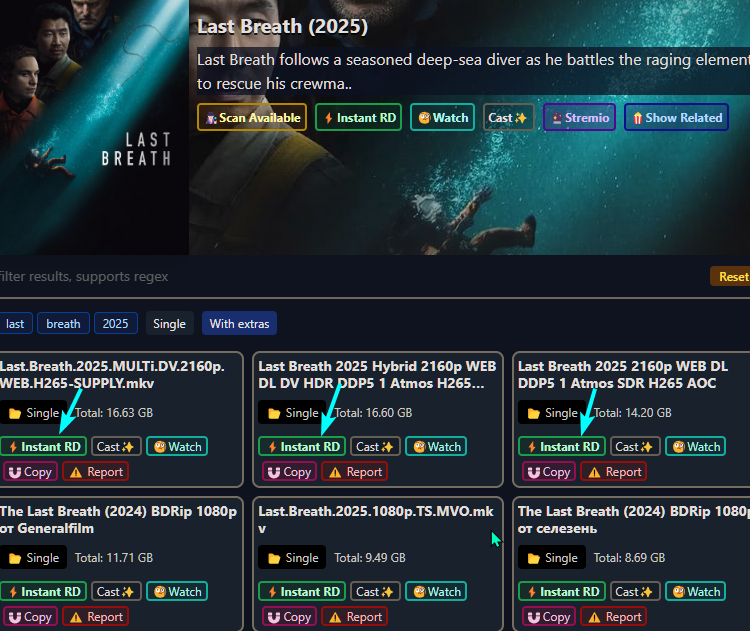This screenshot has width=750, height=631.
Task: Cast the BDRip селезень torrent
Action: (x=635, y=591)
